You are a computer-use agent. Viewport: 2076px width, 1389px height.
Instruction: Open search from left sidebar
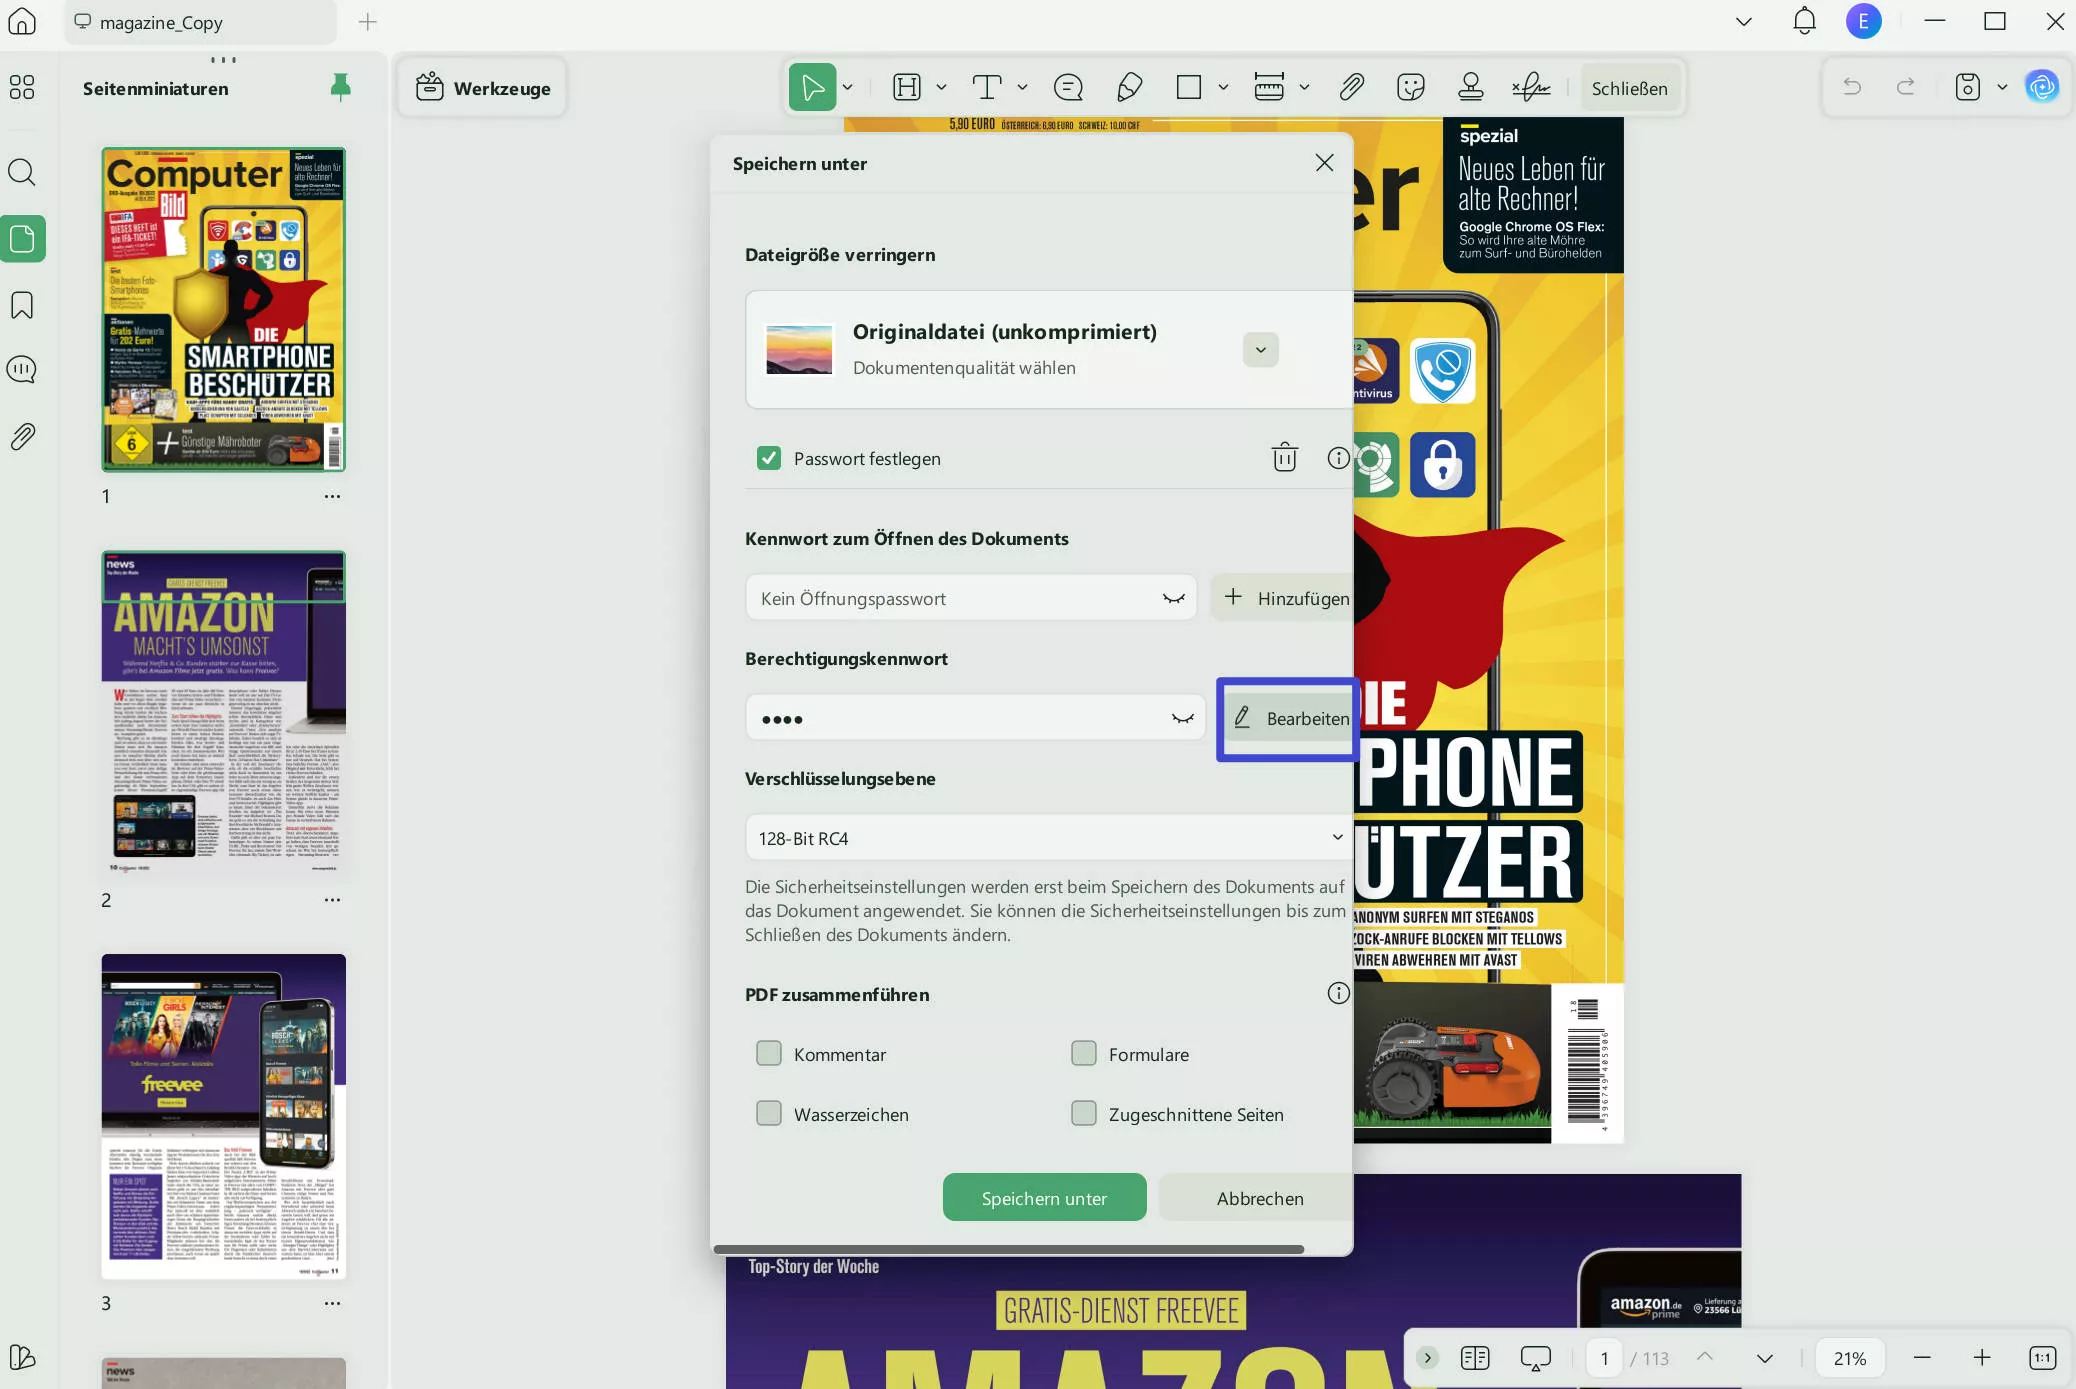tap(22, 172)
